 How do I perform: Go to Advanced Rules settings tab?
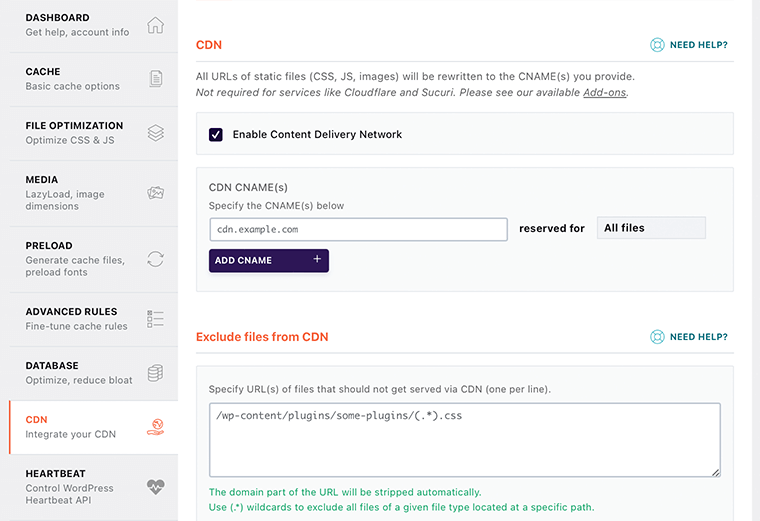[x=71, y=318]
